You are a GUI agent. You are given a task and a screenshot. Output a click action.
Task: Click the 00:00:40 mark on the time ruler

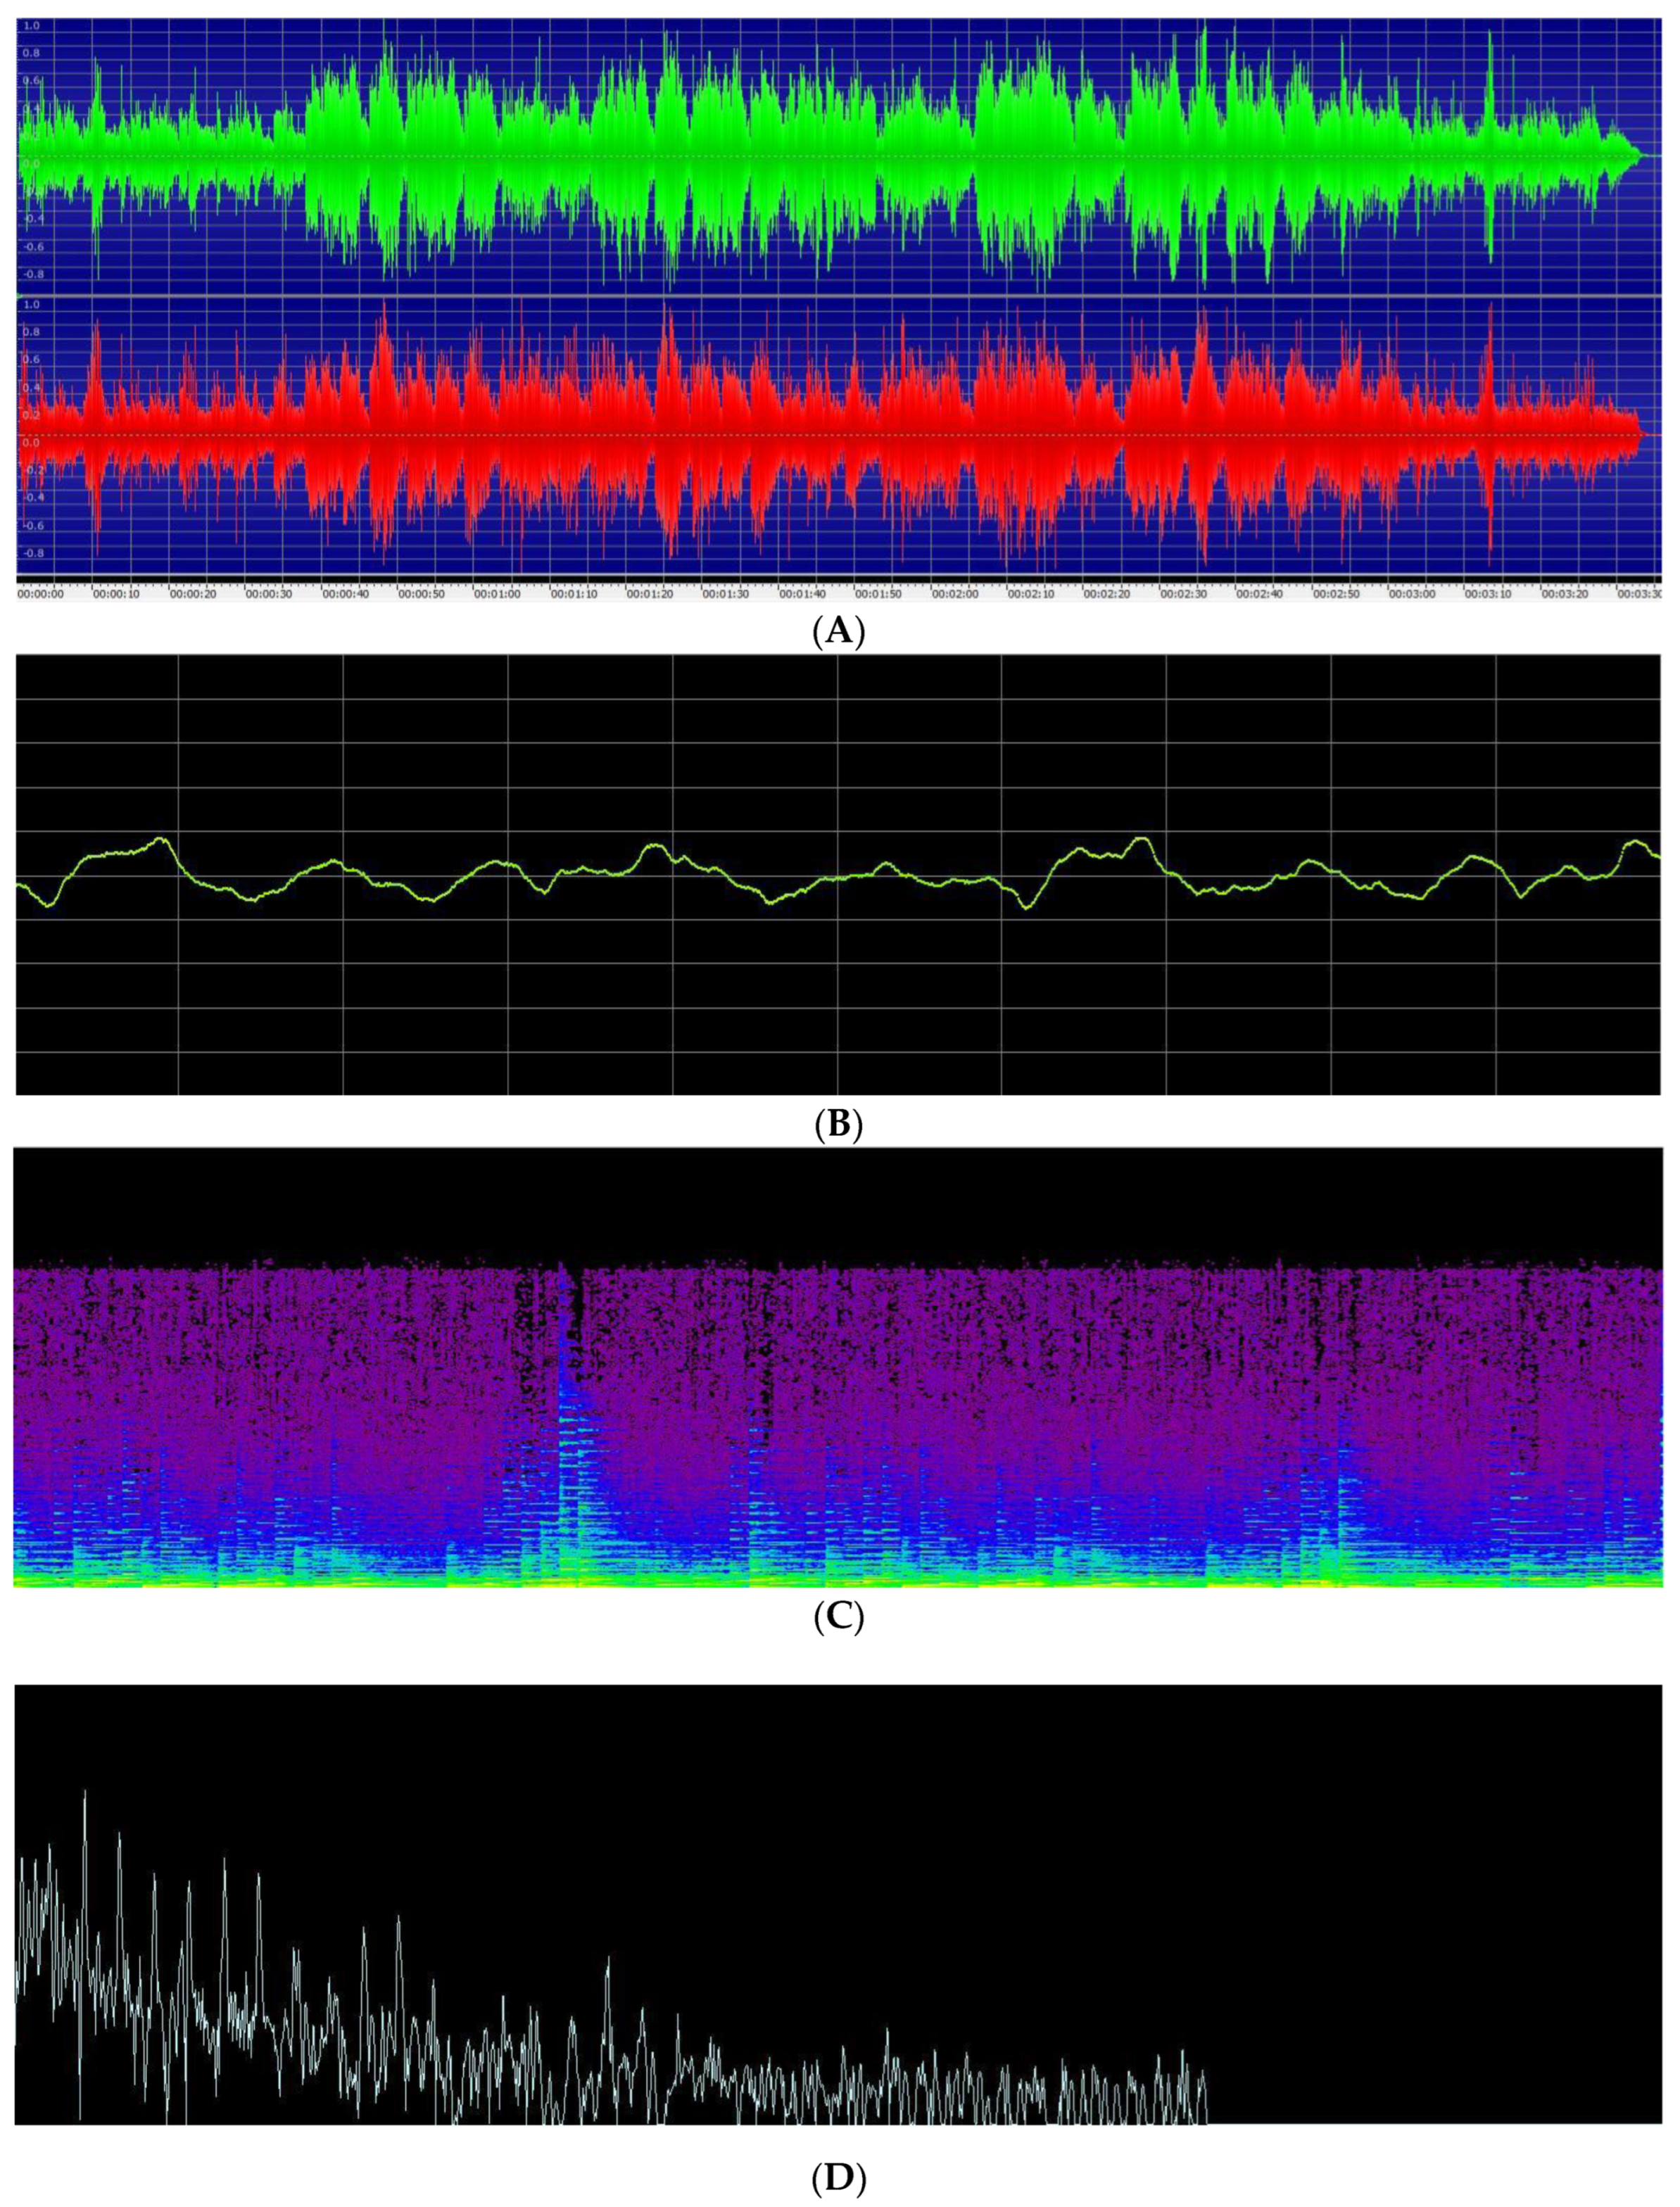346,594
